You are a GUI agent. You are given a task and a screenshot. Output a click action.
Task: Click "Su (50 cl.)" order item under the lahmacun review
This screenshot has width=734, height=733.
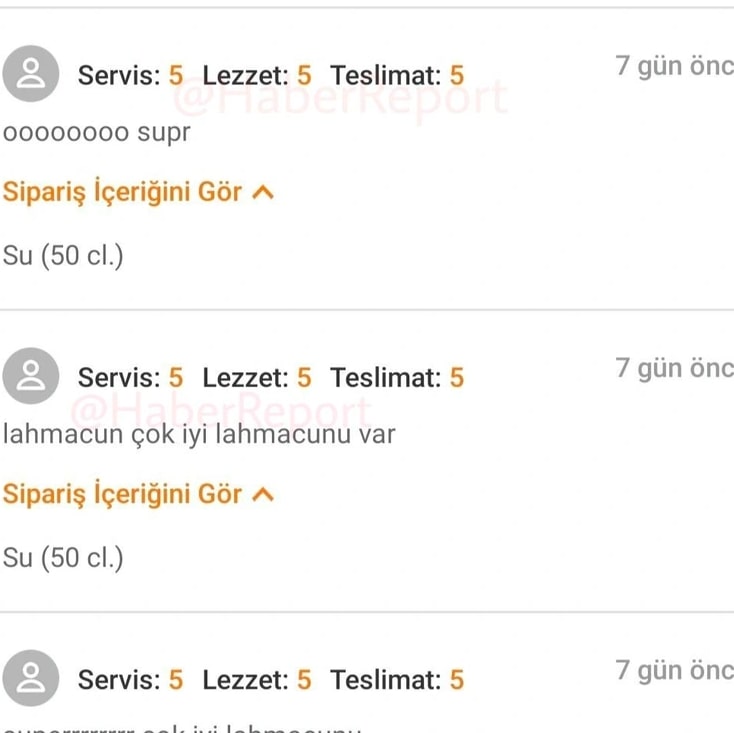[x=63, y=558]
